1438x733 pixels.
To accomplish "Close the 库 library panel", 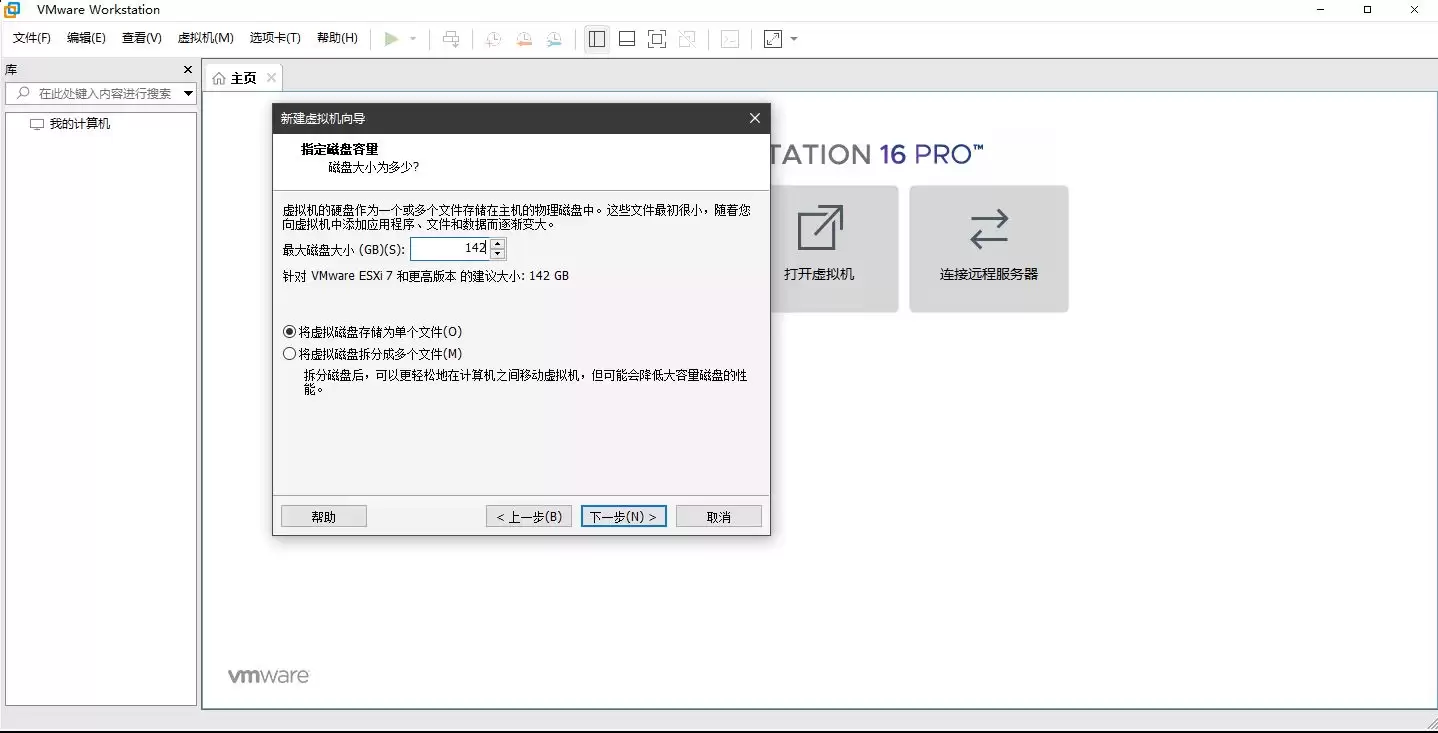I will click(x=187, y=70).
